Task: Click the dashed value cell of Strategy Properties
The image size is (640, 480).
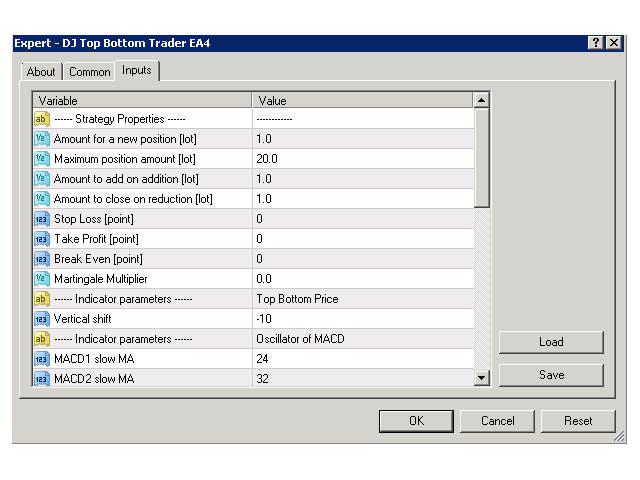Action: (363, 119)
